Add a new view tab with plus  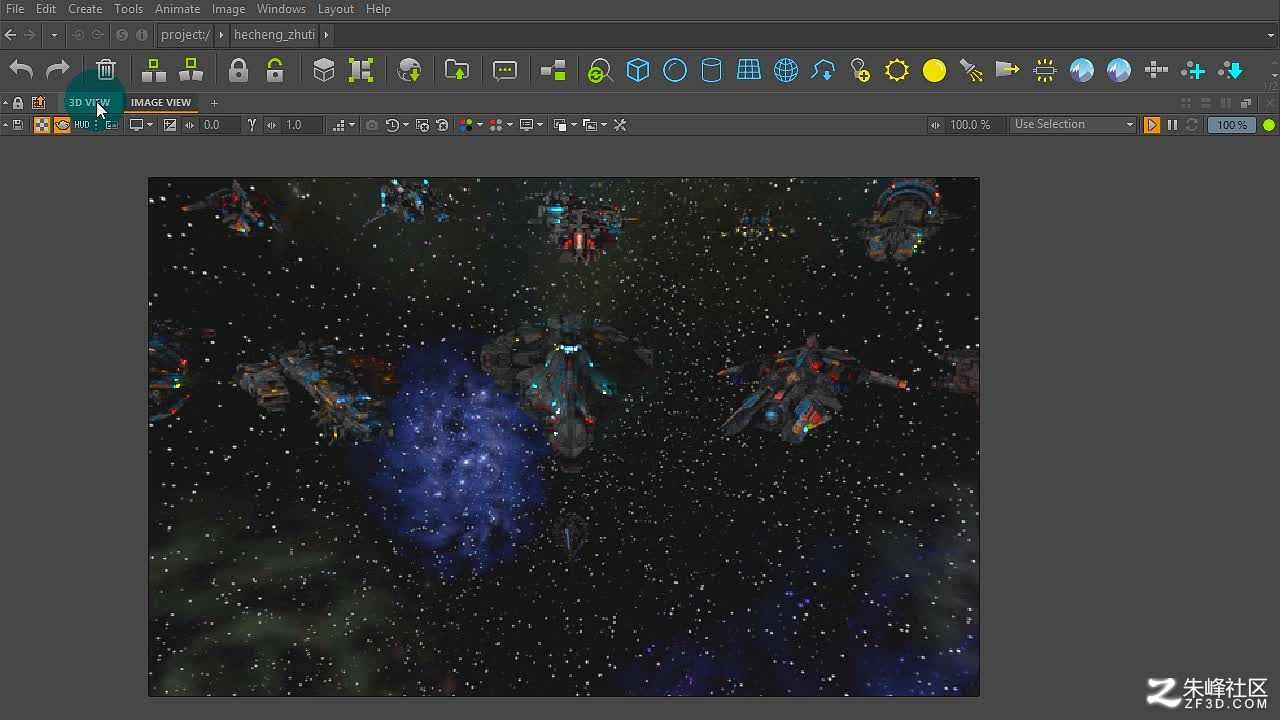pos(214,103)
